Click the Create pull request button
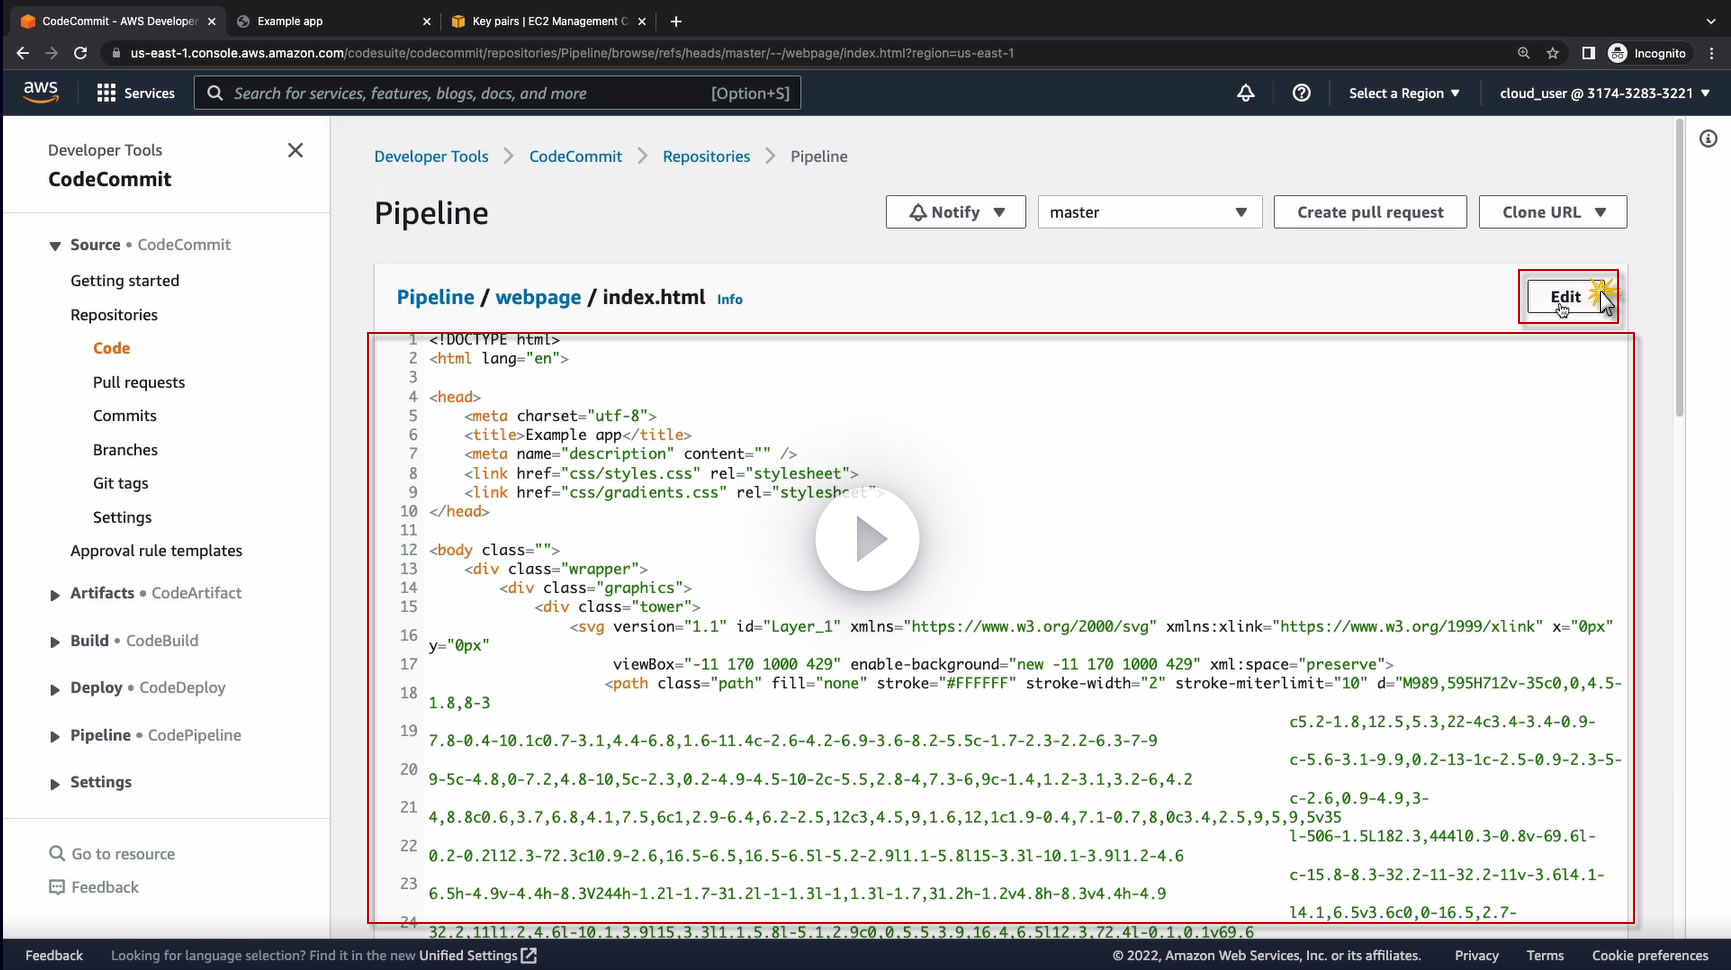This screenshot has width=1731, height=970. point(1369,212)
